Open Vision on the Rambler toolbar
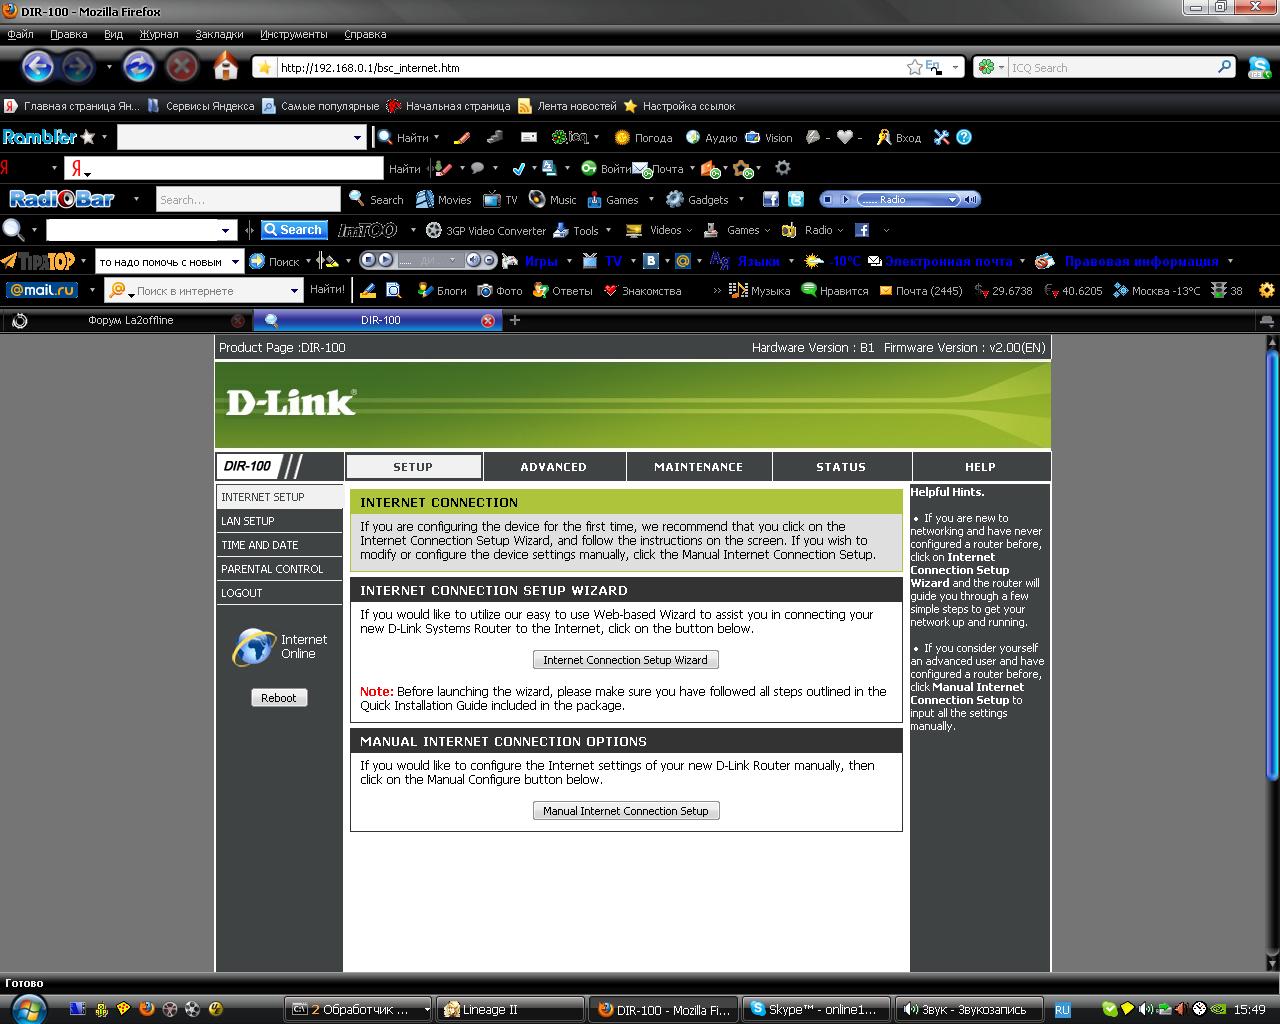 (769, 138)
